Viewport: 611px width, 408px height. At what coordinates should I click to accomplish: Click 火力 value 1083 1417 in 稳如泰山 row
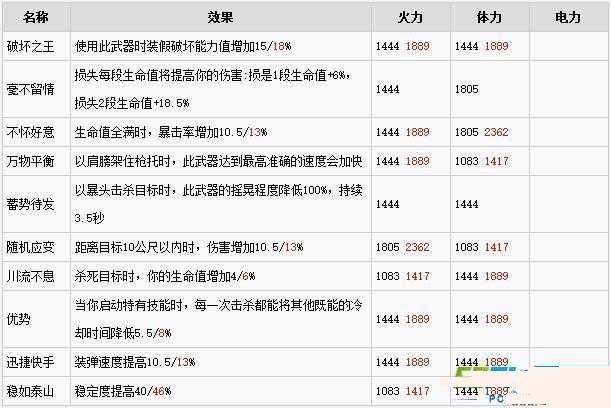[403, 391]
